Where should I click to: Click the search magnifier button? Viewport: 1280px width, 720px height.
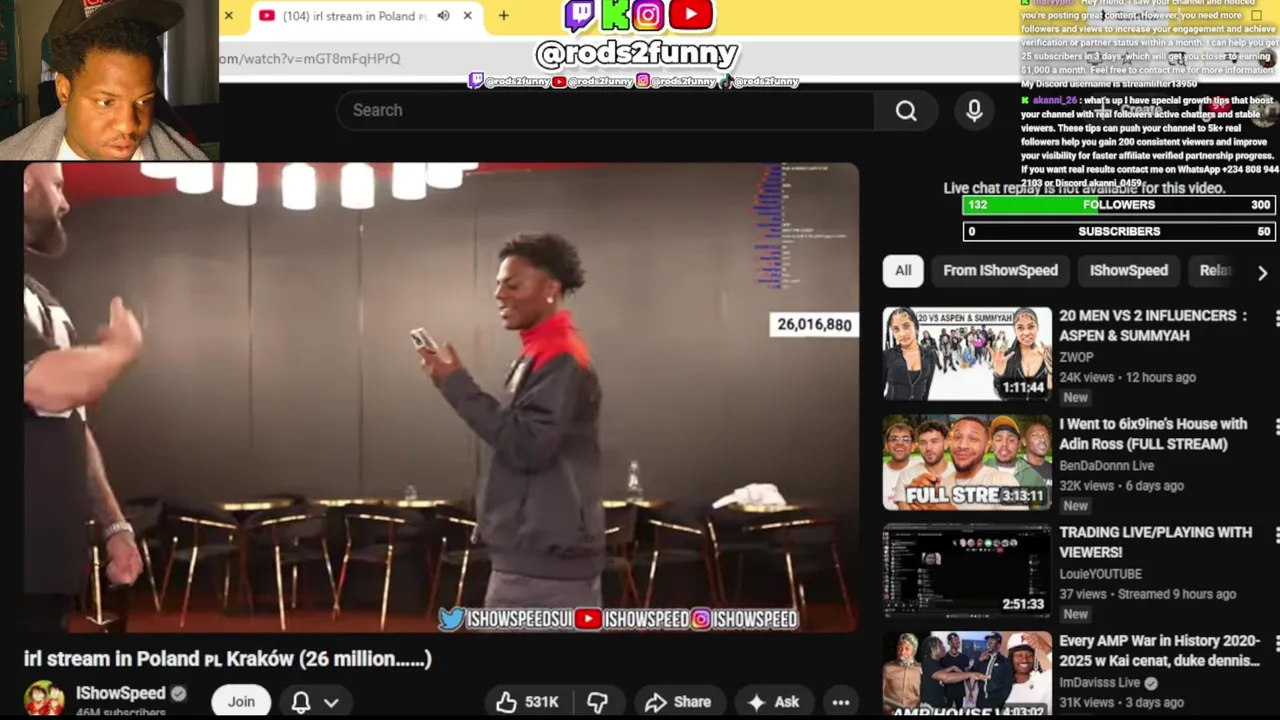coord(906,110)
